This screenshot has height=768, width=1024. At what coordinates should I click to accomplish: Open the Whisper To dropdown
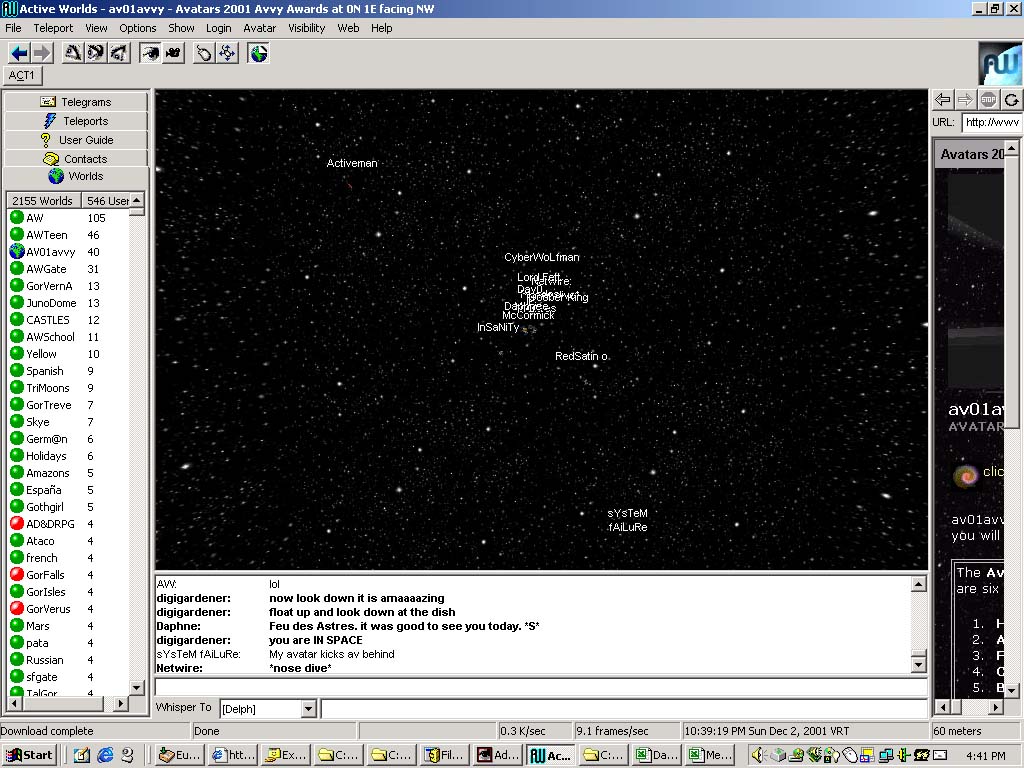pyautogui.click(x=308, y=709)
